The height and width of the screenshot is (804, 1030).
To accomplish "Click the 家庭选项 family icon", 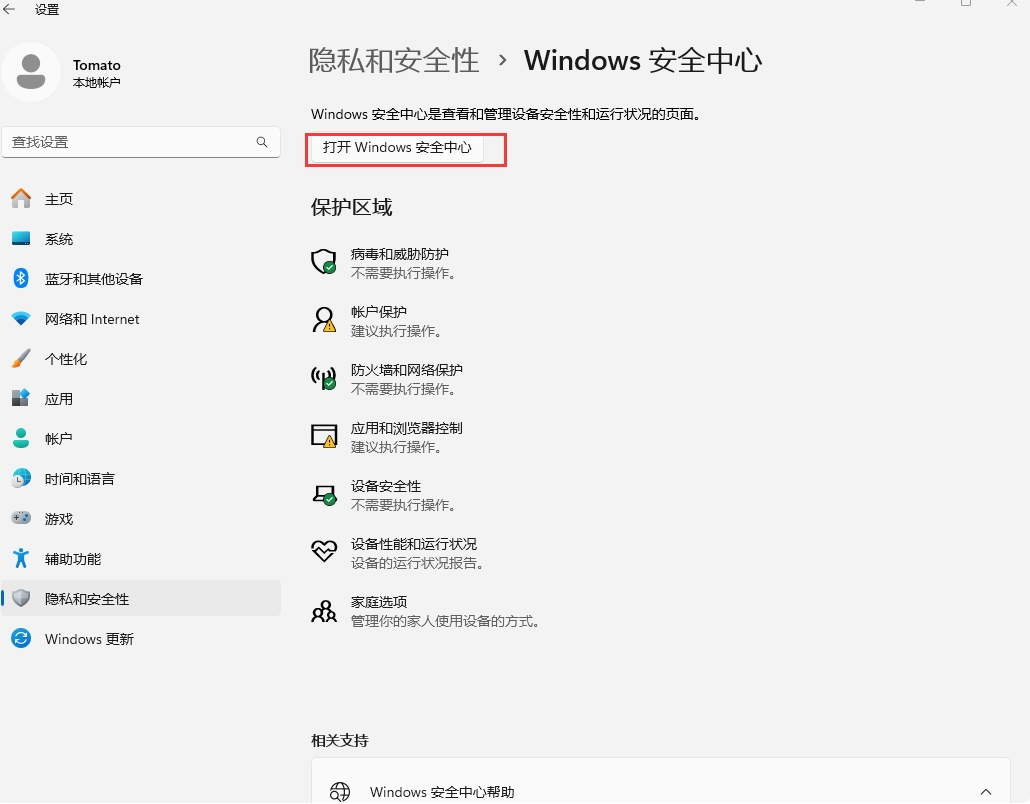I will pos(324,611).
